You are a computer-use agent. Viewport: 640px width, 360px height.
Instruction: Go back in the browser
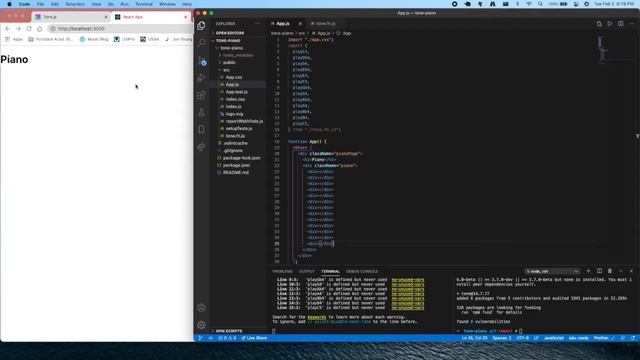coord(8,29)
